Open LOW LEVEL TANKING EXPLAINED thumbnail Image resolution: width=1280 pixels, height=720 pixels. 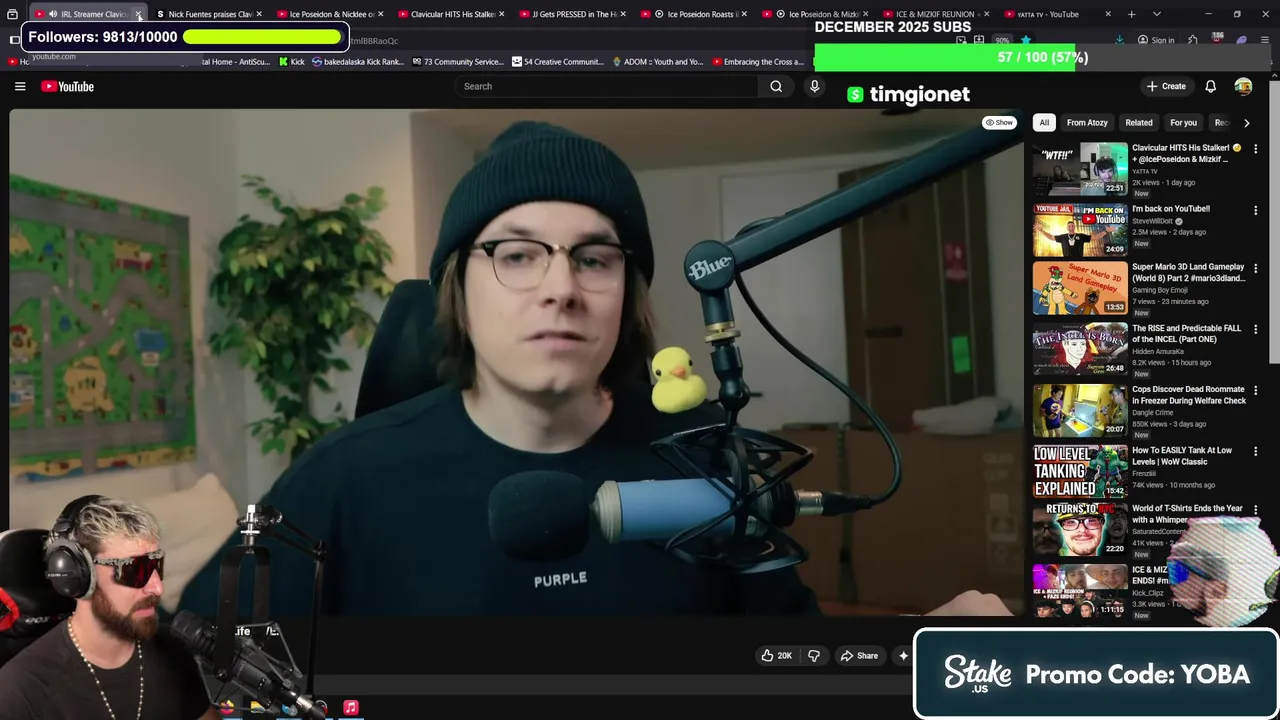point(1080,471)
